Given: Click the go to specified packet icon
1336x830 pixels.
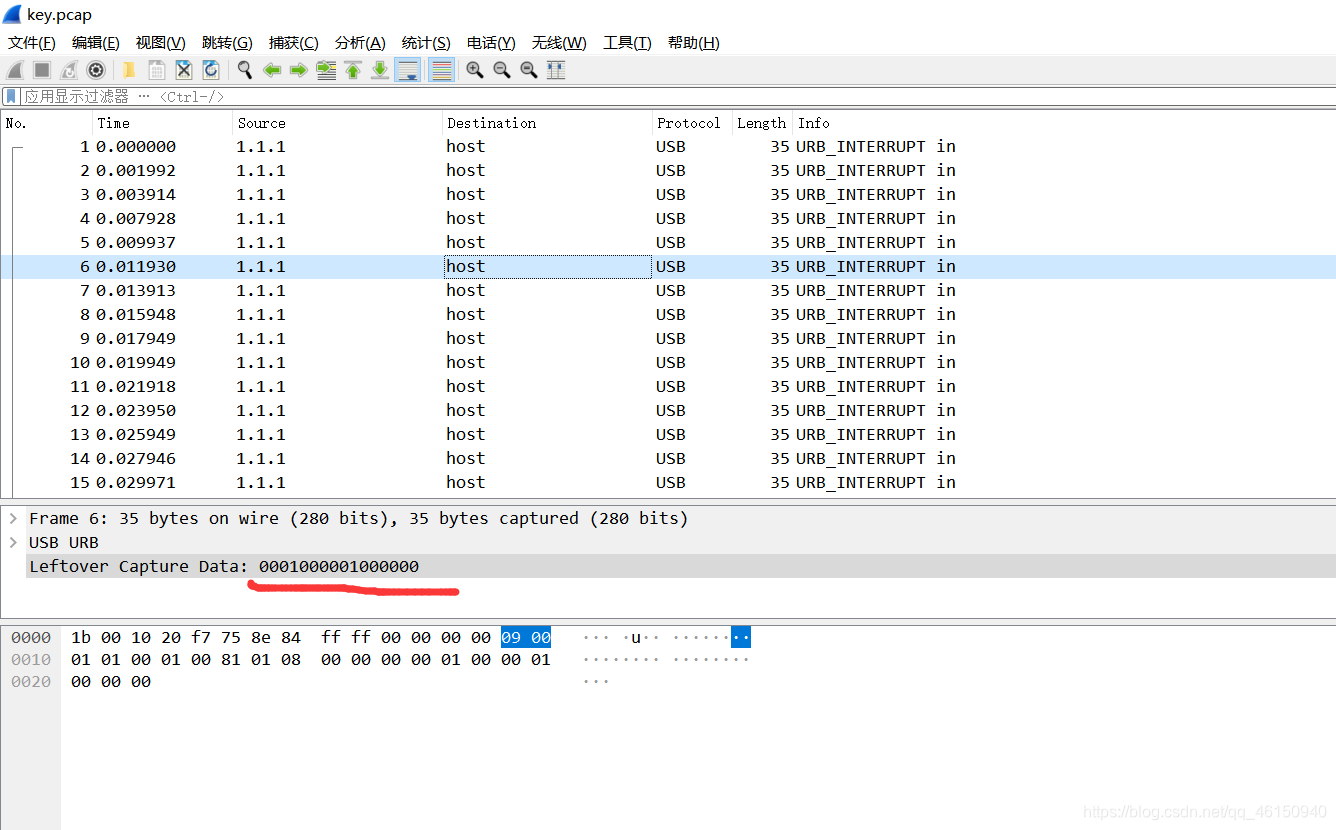Looking at the screenshot, I should [326, 70].
